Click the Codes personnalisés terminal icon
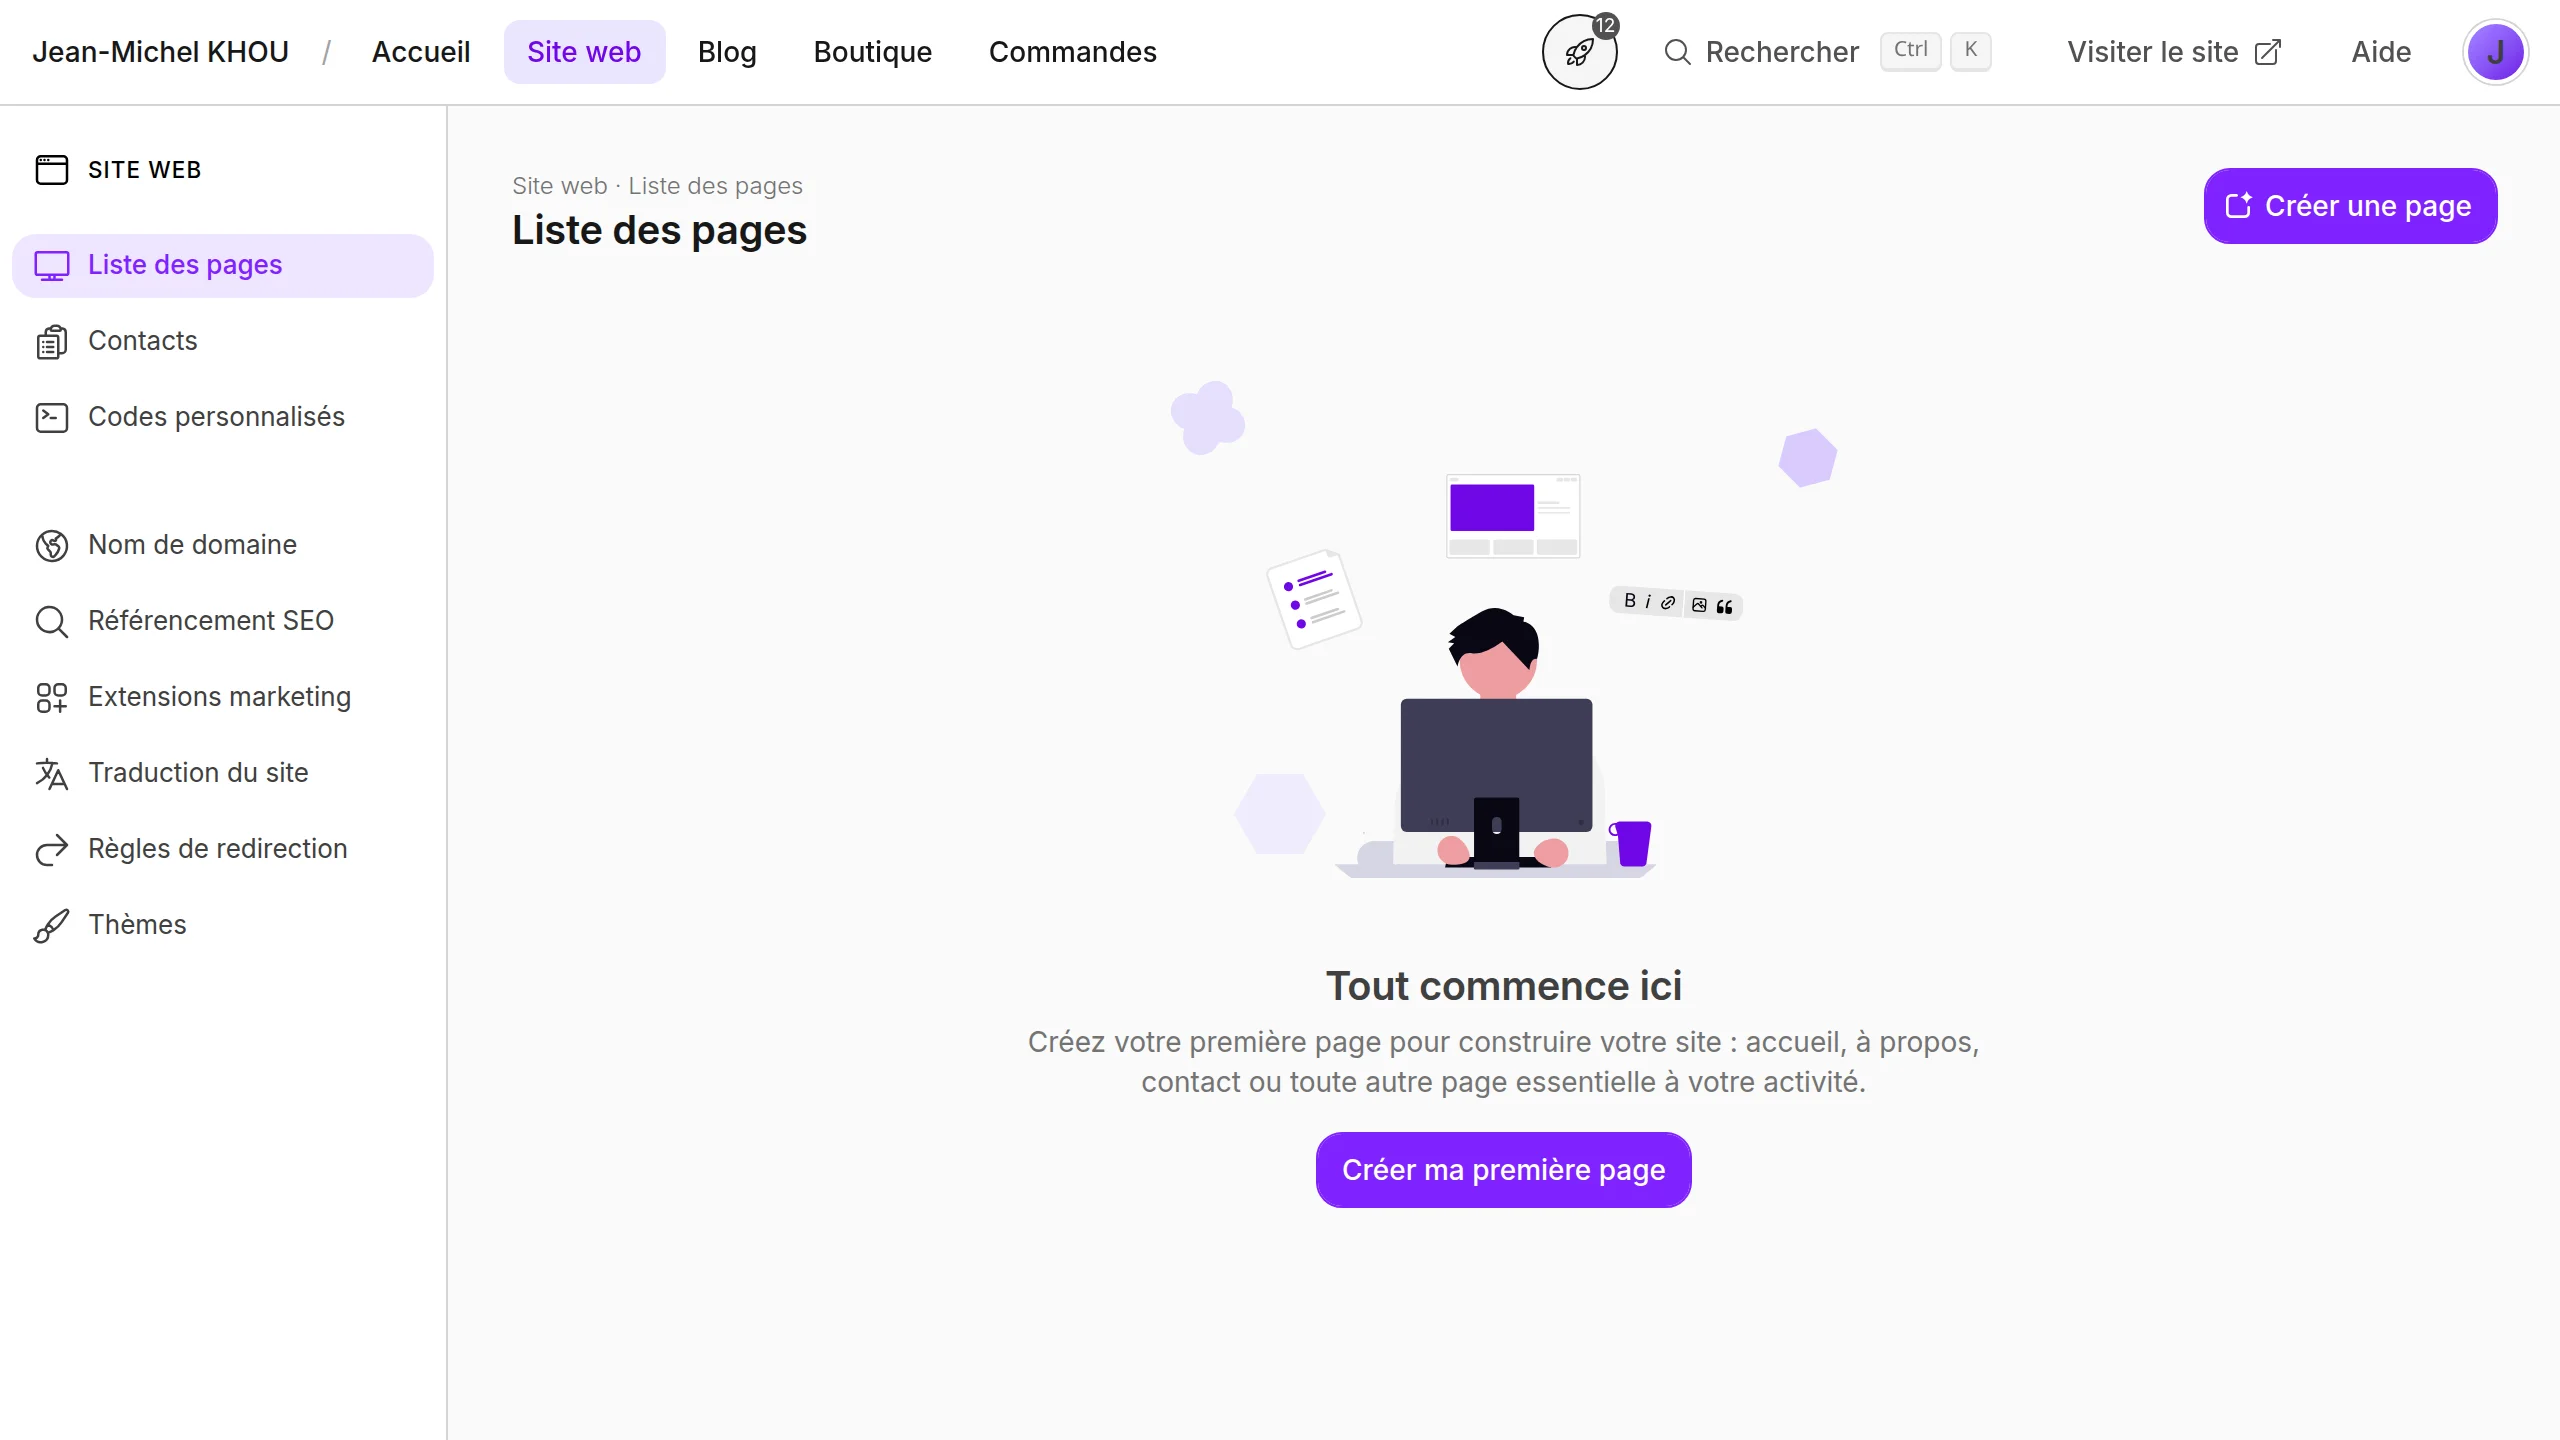 (x=52, y=417)
